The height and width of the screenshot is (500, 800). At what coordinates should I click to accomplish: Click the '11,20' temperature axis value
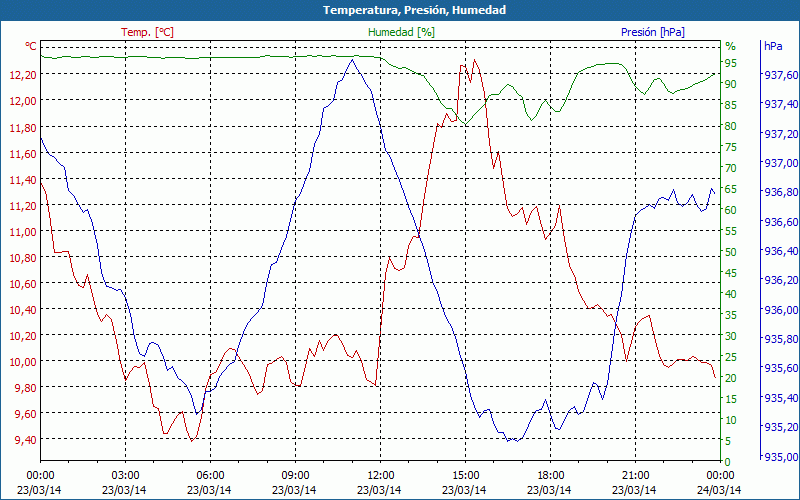click(23, 206)
